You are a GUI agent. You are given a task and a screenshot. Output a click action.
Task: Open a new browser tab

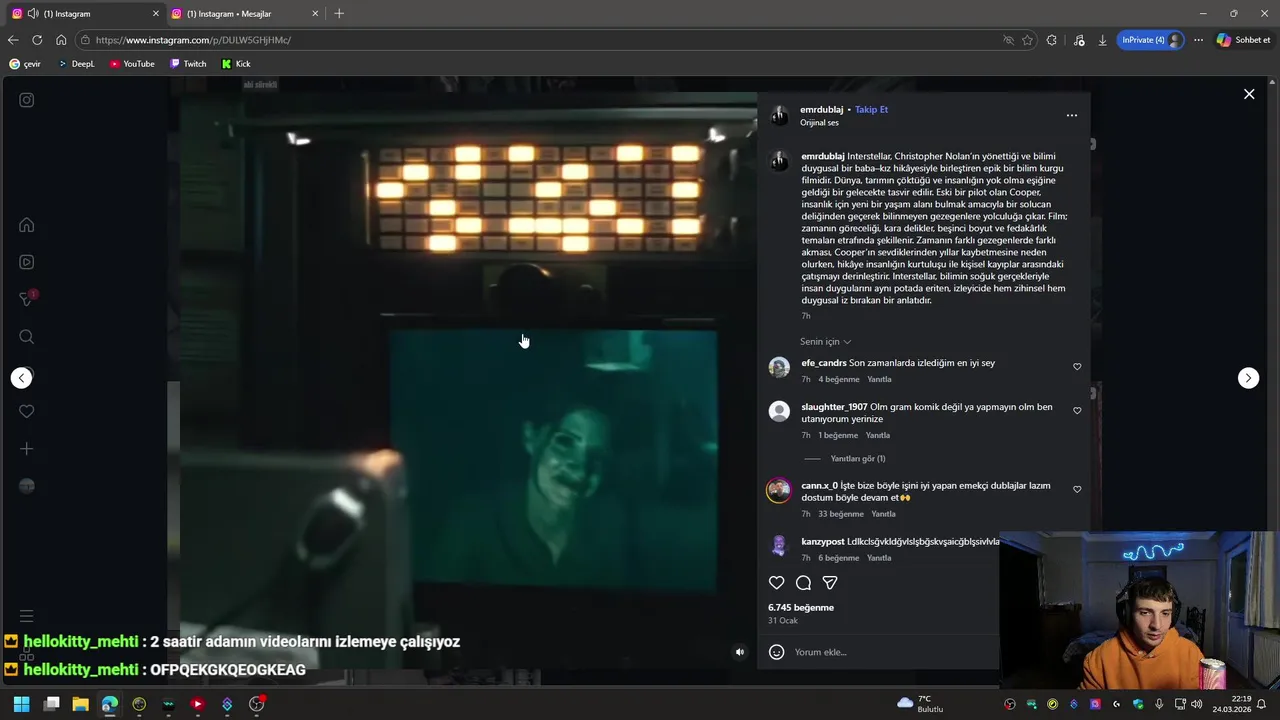pyautogui.click(x=339, y=14)
